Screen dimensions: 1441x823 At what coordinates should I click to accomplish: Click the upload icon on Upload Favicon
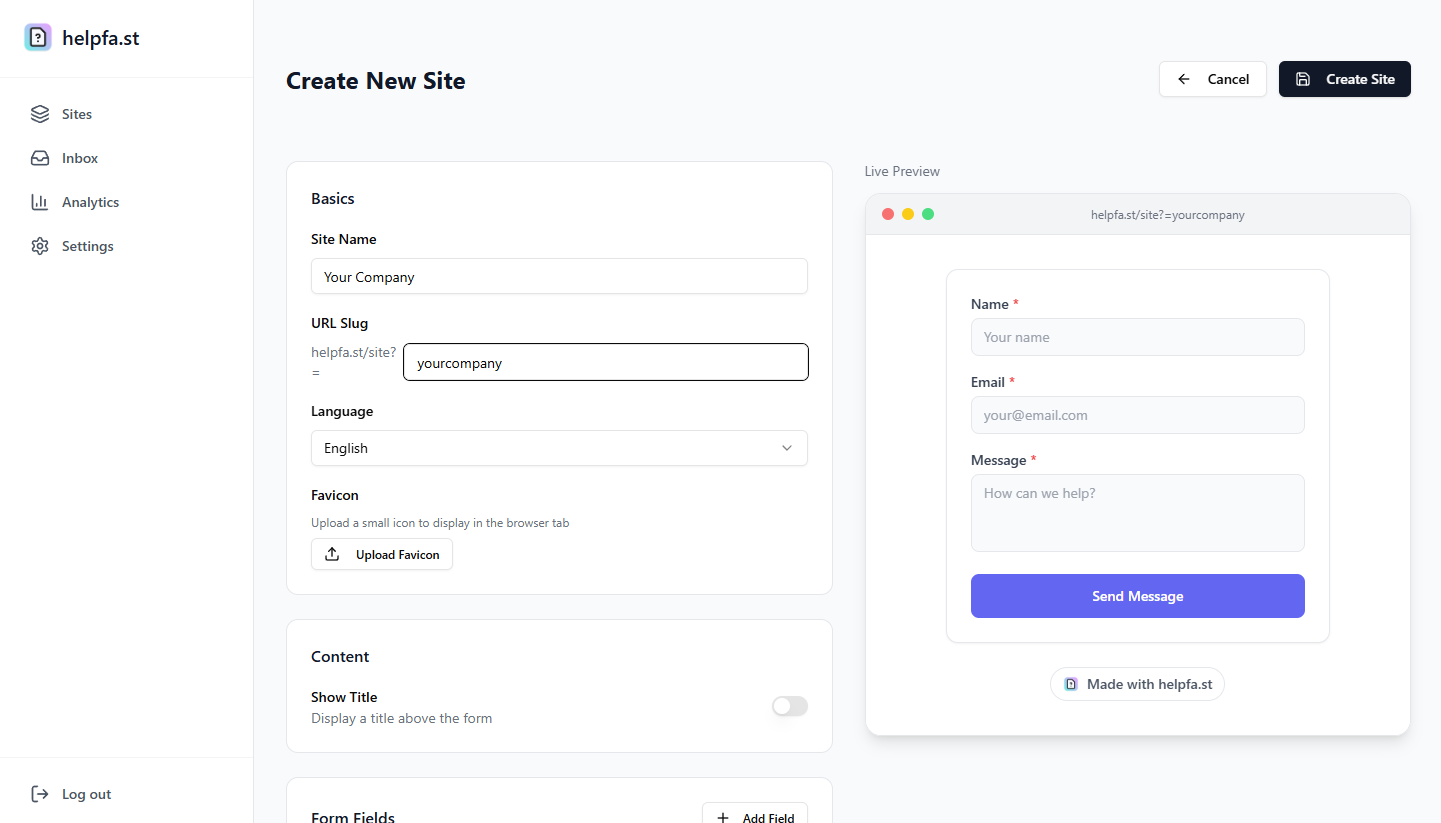click(331, 553)
